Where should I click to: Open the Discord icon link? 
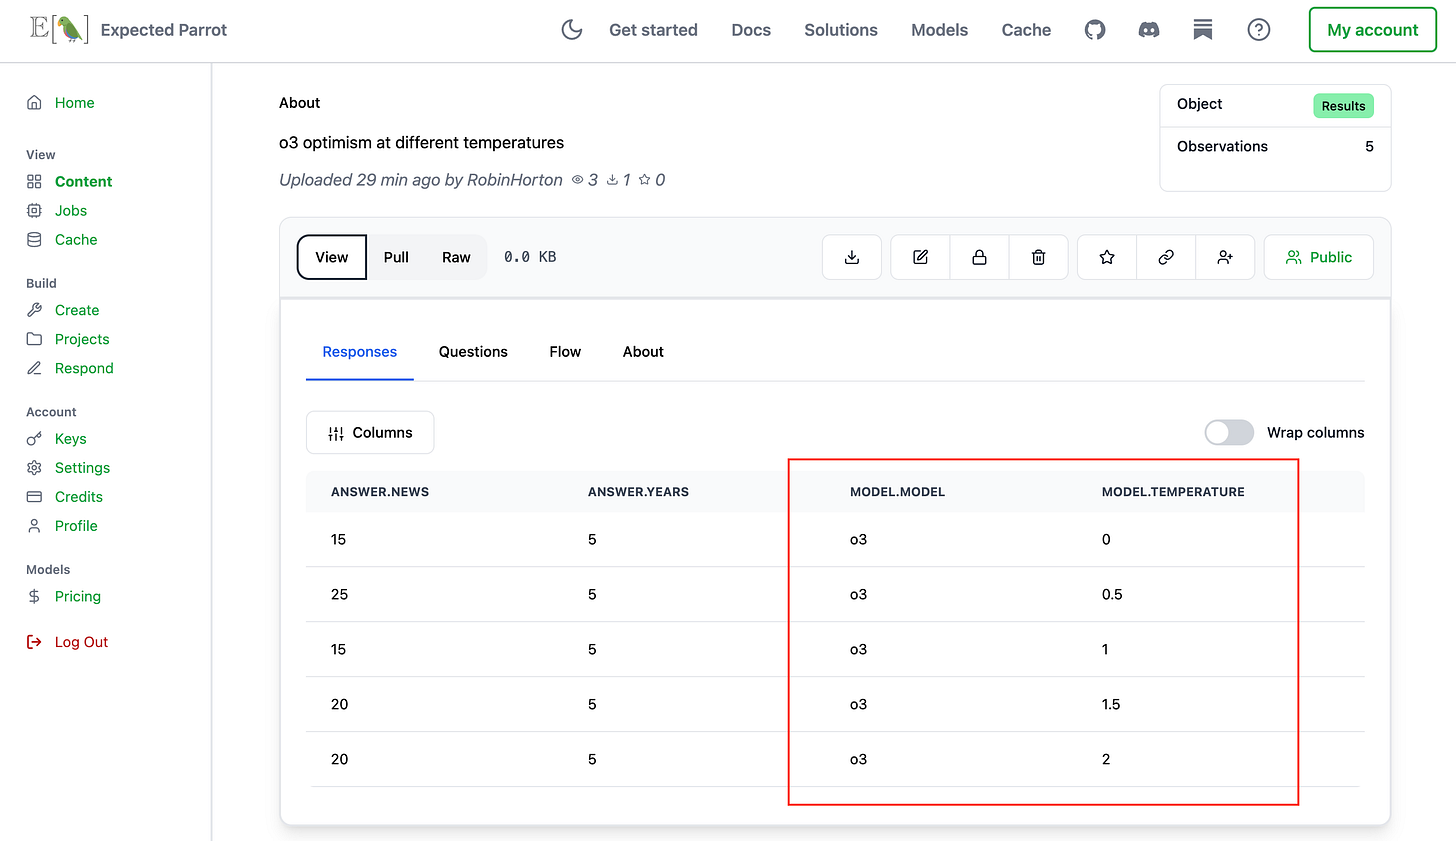(x=1149, y=30)
